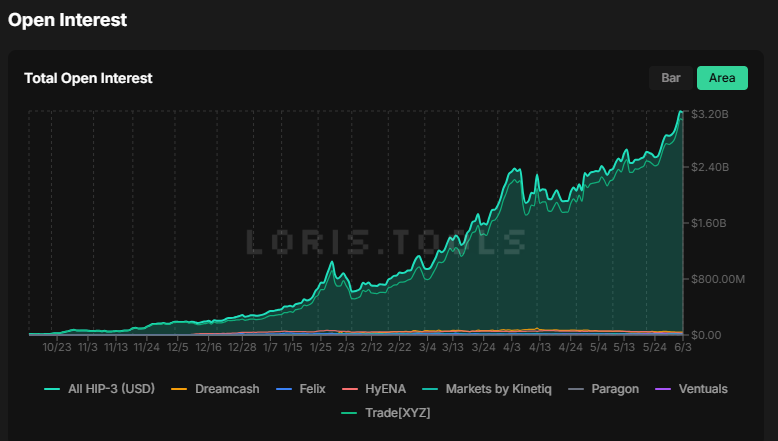The height and width of the screenshot is (441, 778).
Task: Toggle Dreamcash legend series
Action: pos(215,389)
